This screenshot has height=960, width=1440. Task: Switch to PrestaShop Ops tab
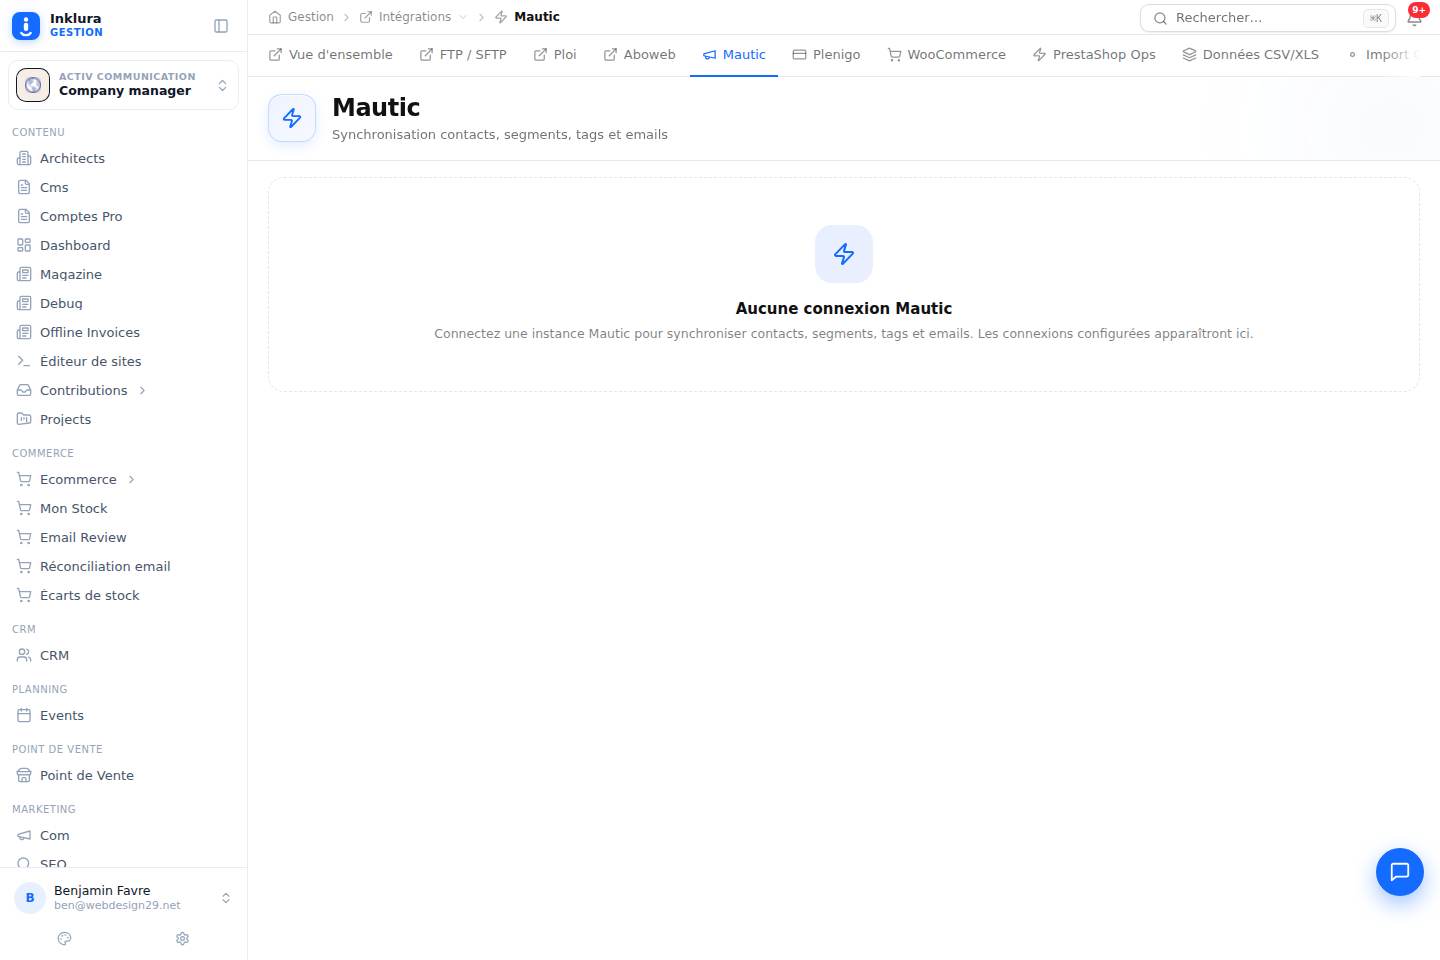tap(1094, 55)
